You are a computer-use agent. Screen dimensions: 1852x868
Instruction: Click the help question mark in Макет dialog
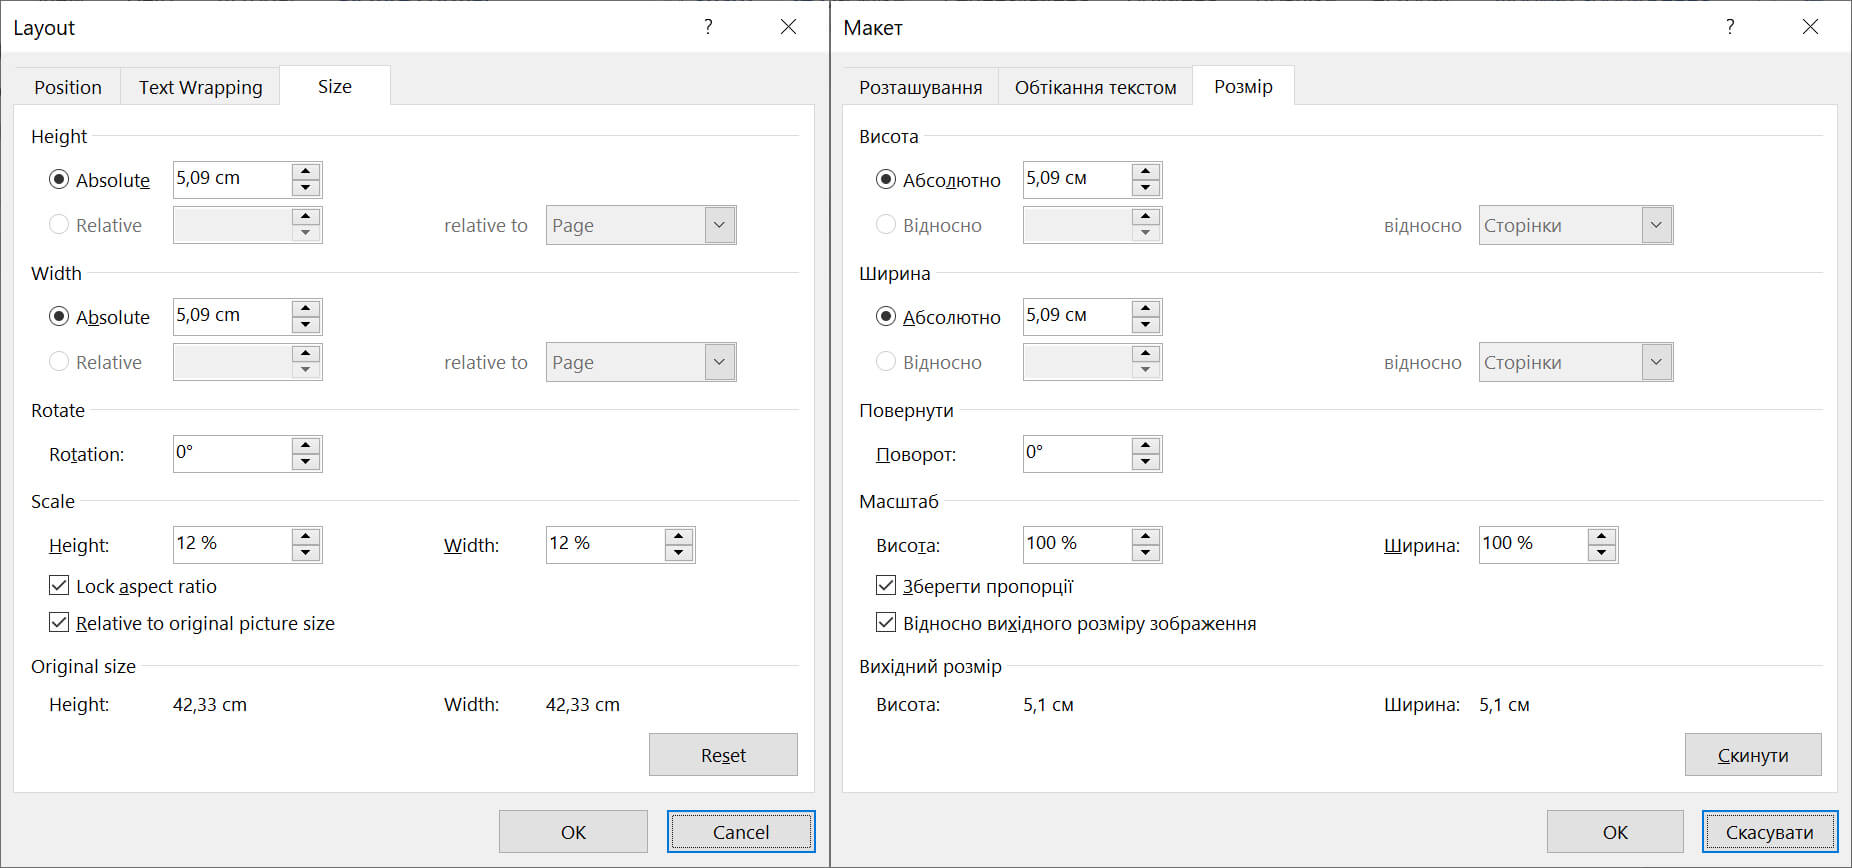pyautogui.click(x=1730, y=27)
